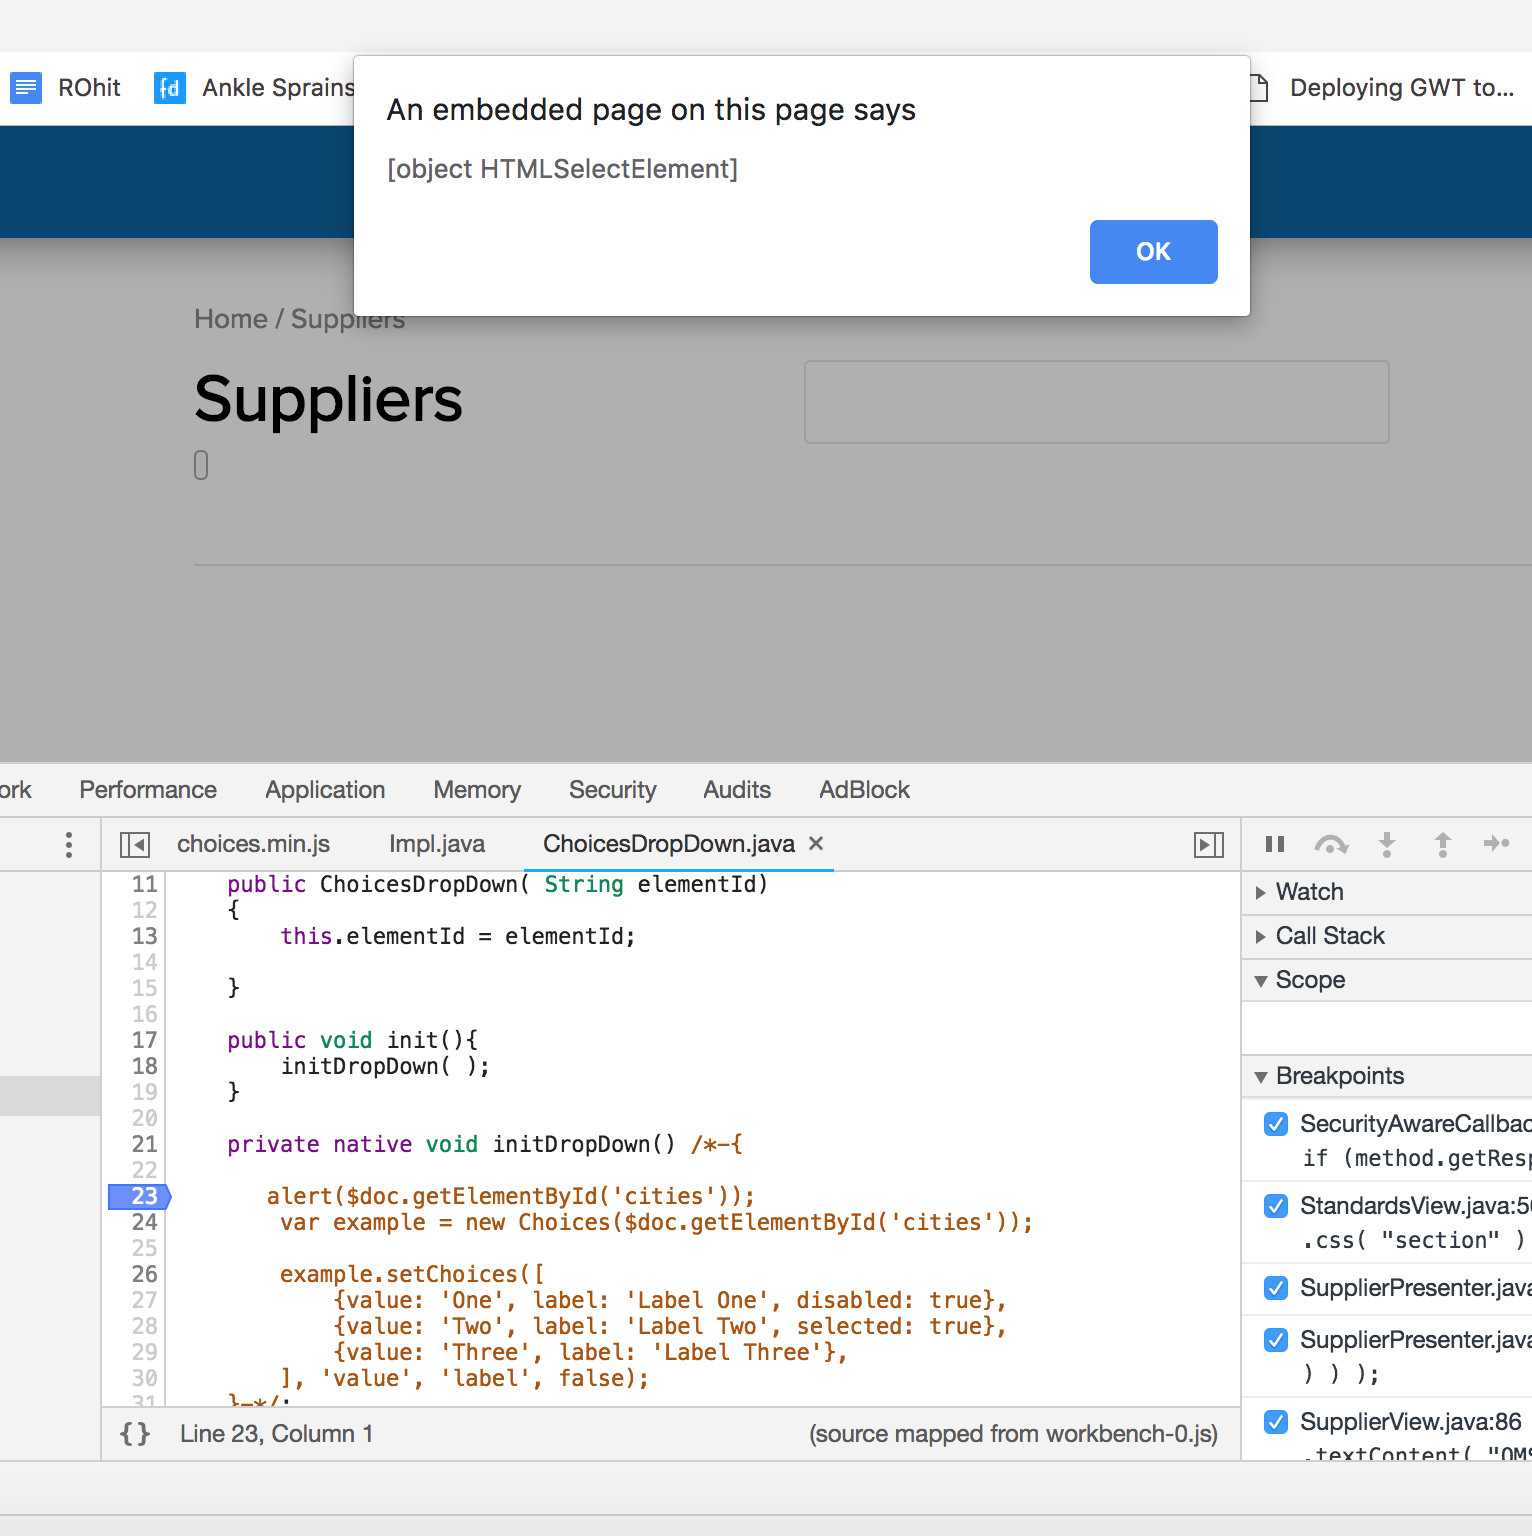Click the Ankle Sprains bookmark favicon

click(169, 88)
